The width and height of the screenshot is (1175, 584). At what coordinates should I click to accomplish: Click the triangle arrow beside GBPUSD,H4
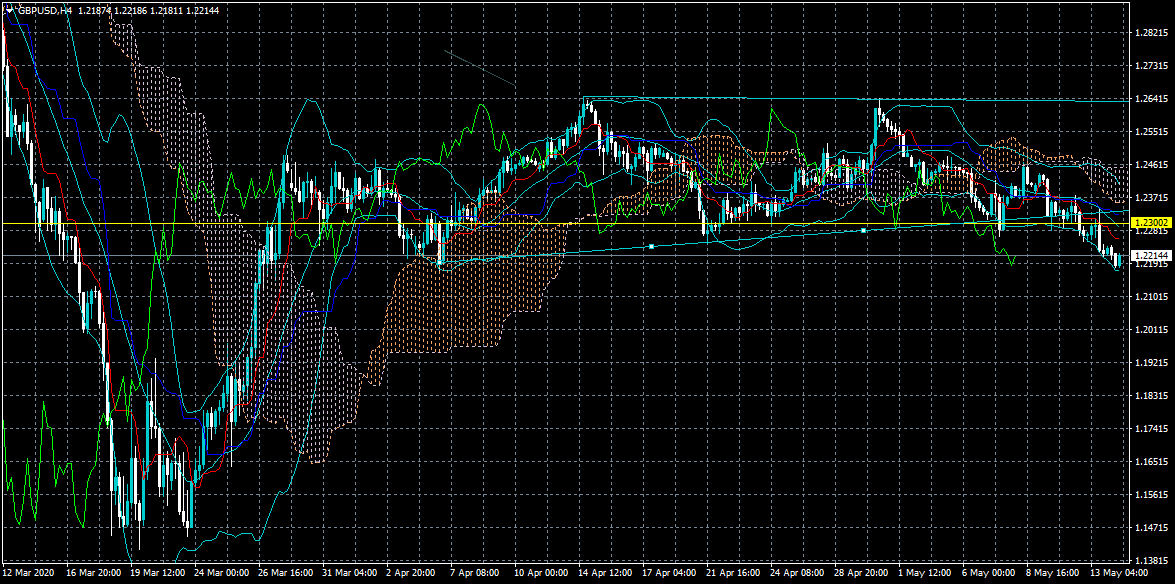(x=10, y=8)
